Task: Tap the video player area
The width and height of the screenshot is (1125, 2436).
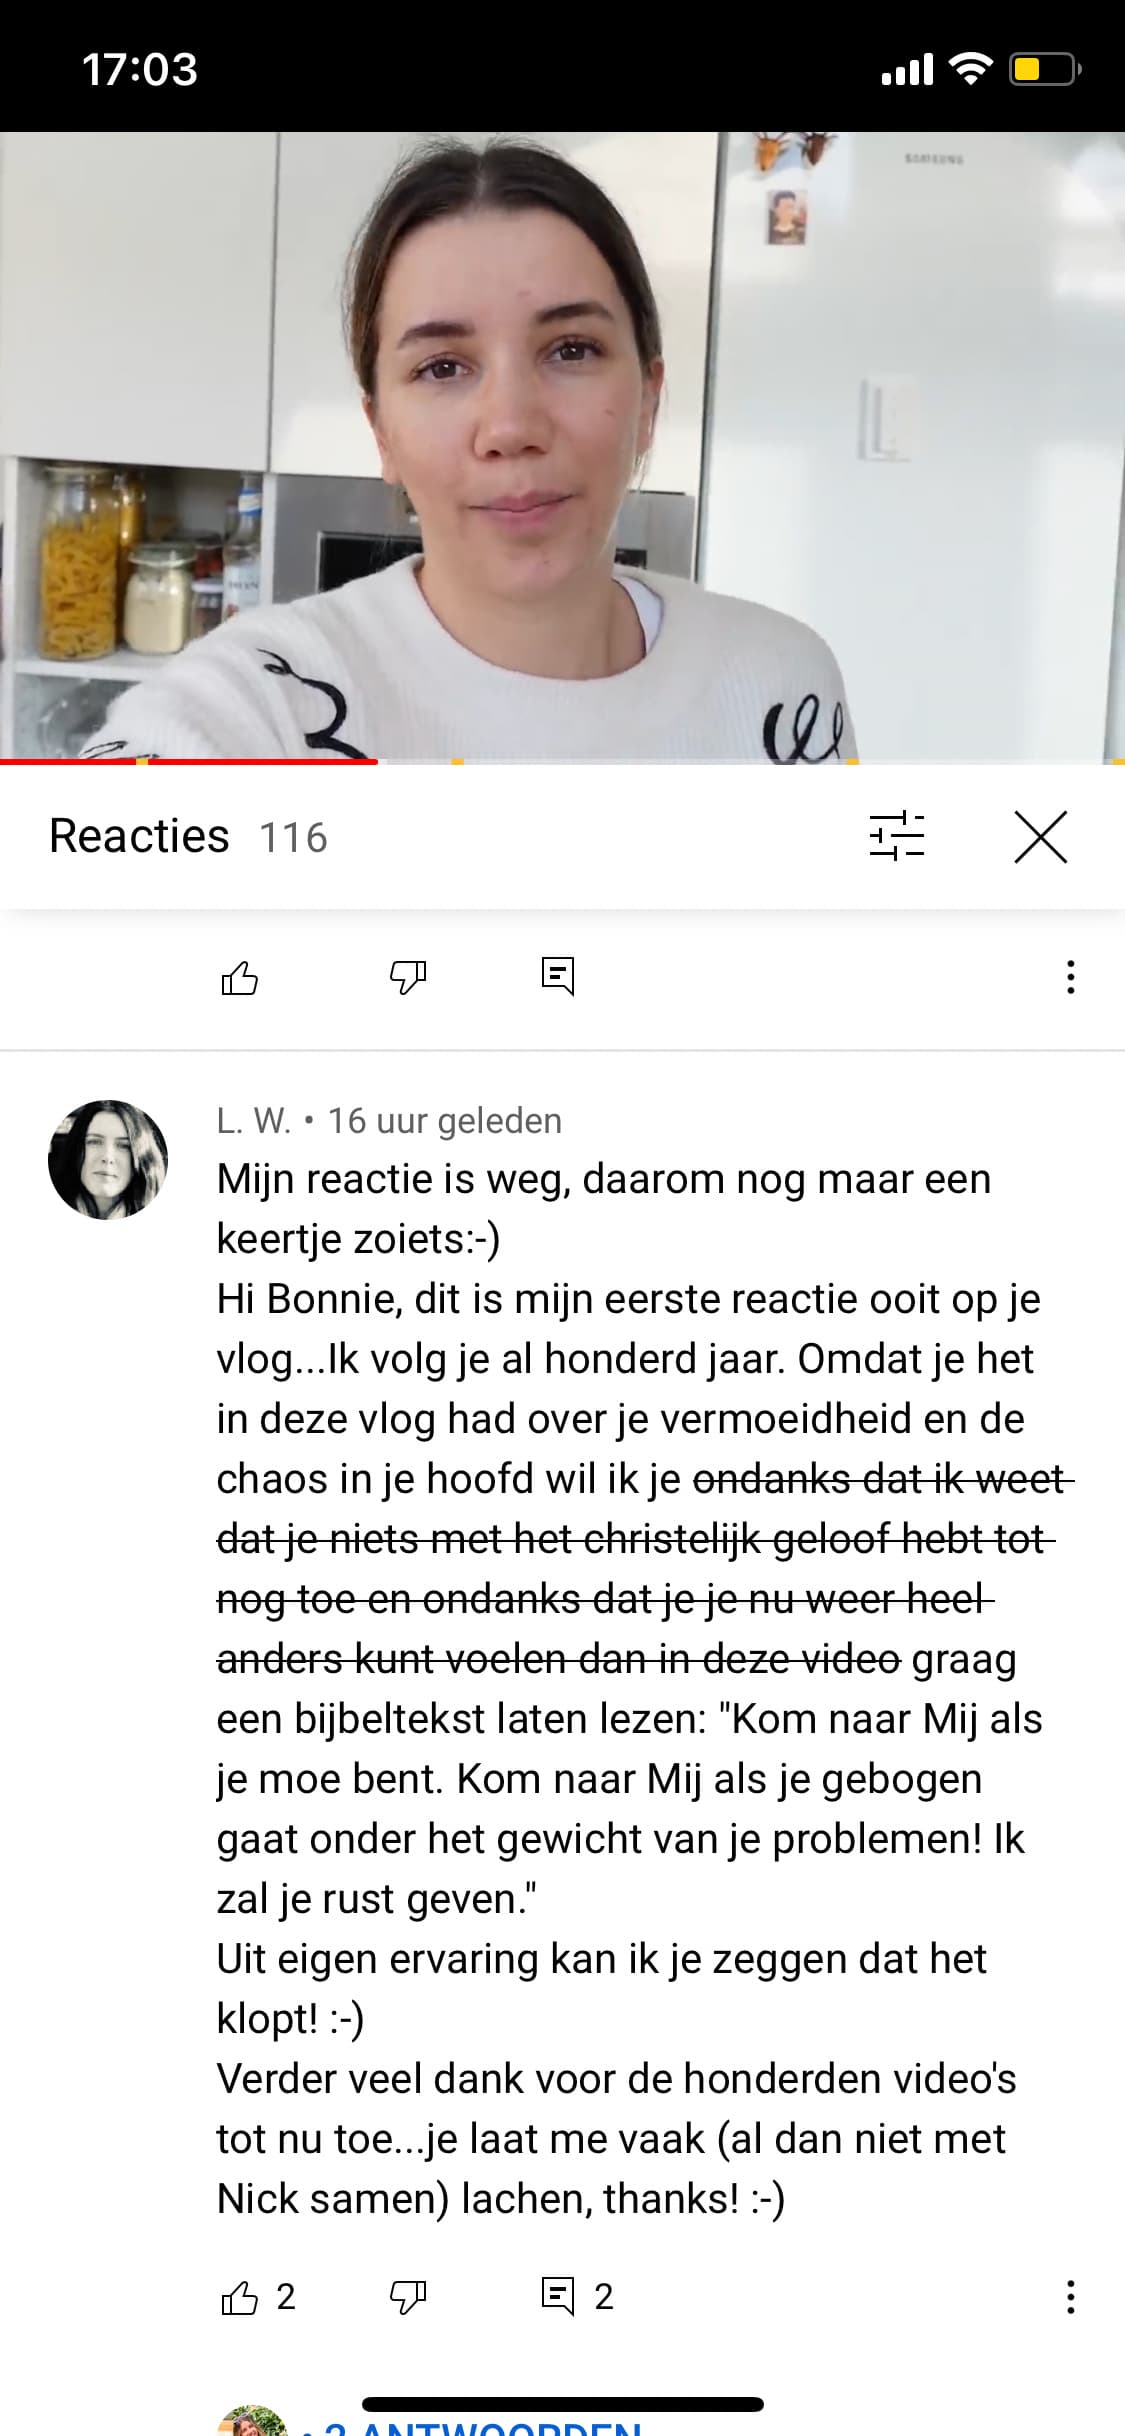Action: 562,447
